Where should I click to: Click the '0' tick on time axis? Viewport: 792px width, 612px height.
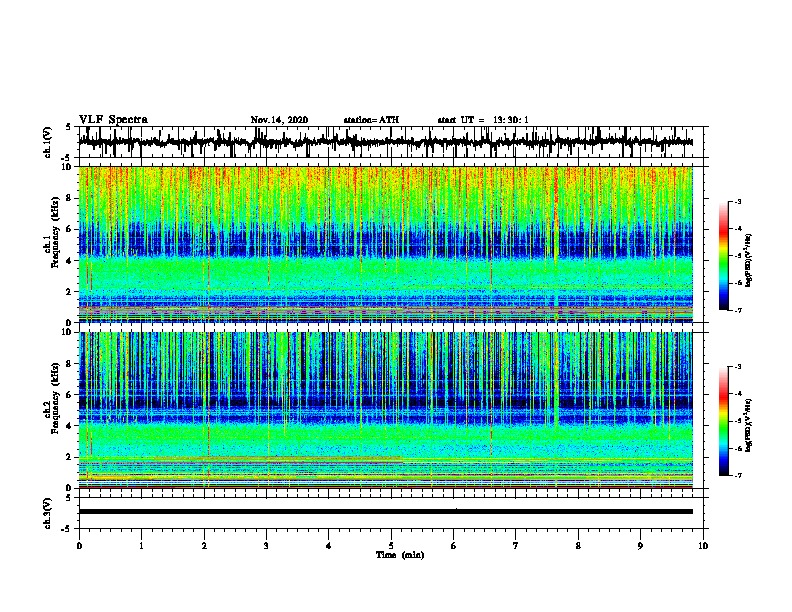pos(79,546)
